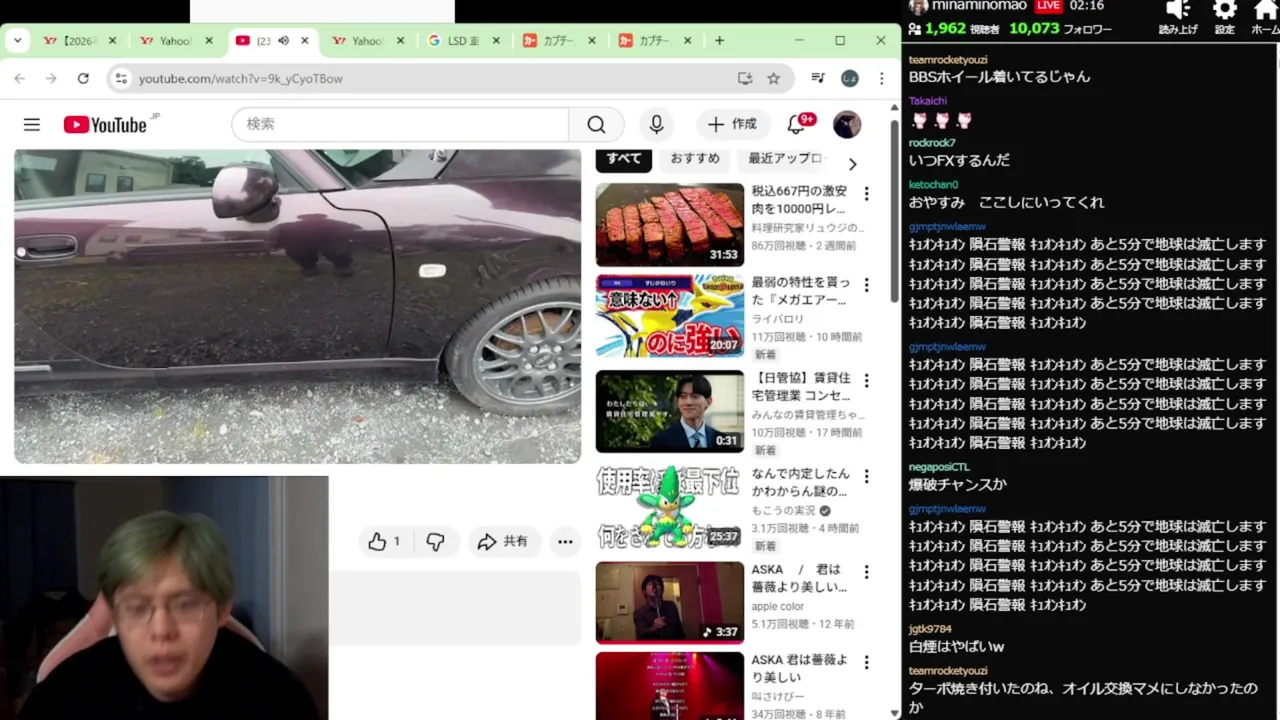The width and height of the screenshot is (1280, 720).
Task: Open title 税込667円の激安肉を10000円レ…
Action: pos(800,200)
